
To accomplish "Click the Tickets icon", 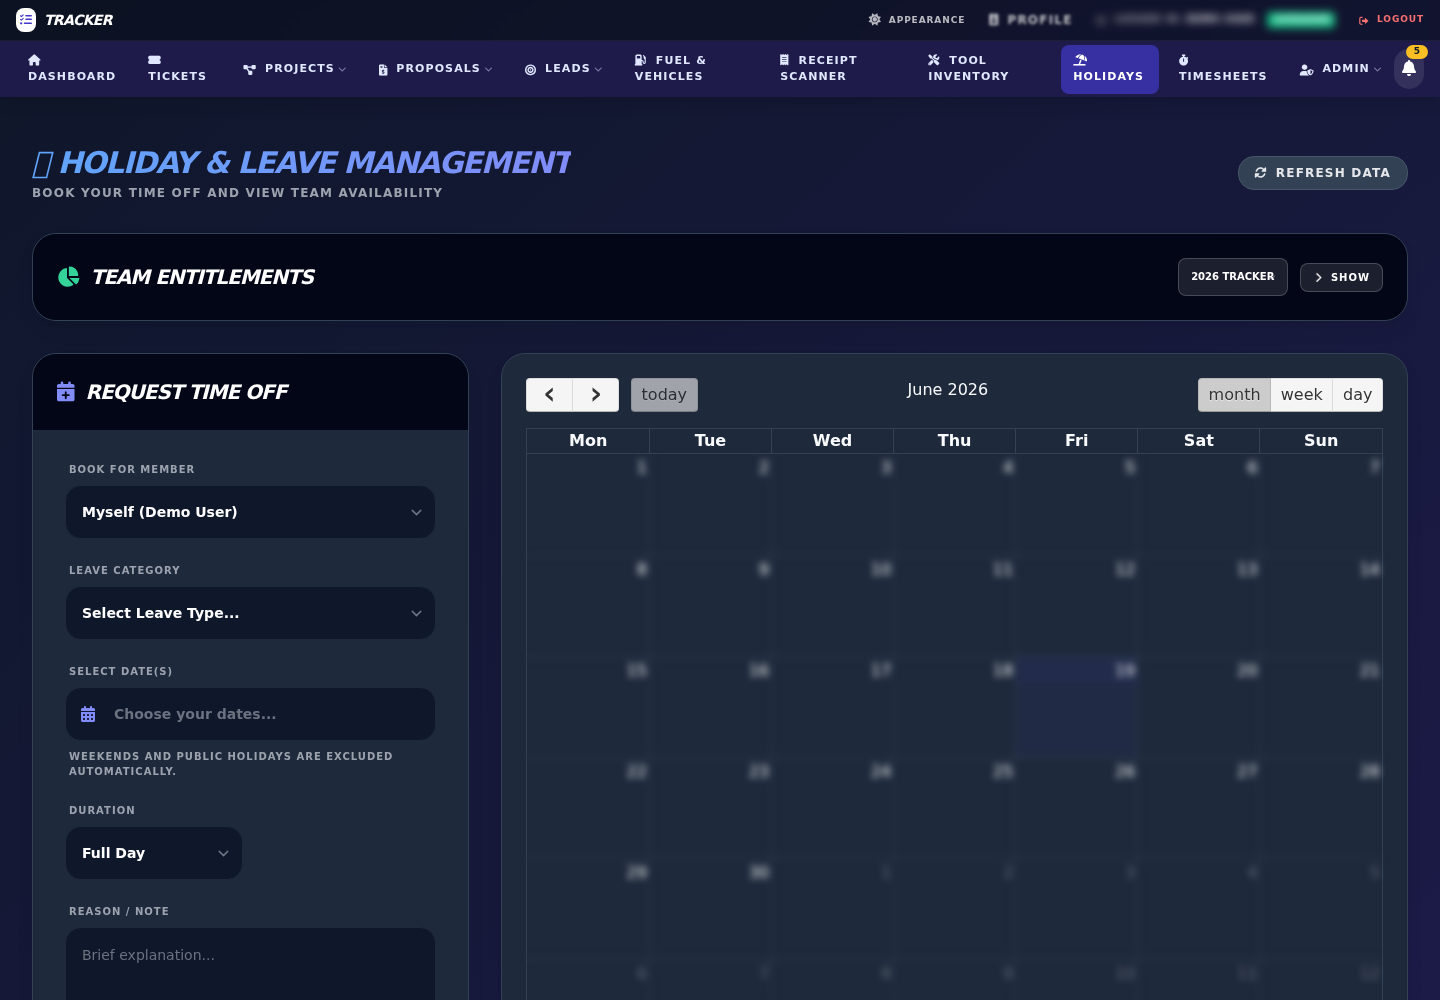I will pyautogui.click(x=154, y=60).
